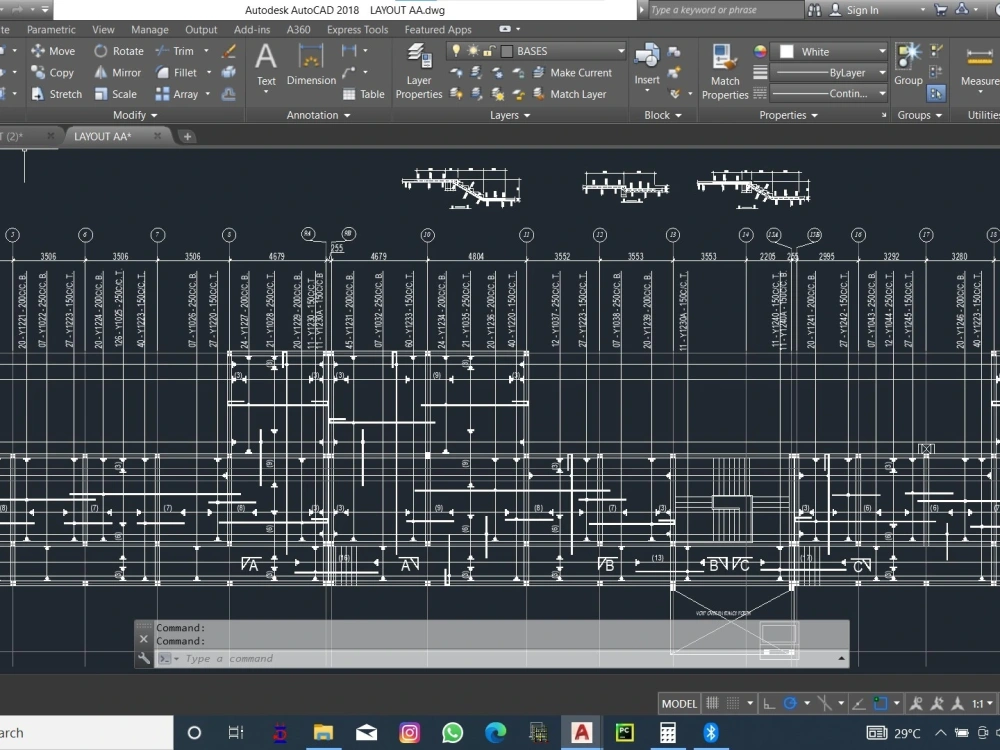Click the MODEL button in the status bar
1000x750 pixels.
point(678,703)
